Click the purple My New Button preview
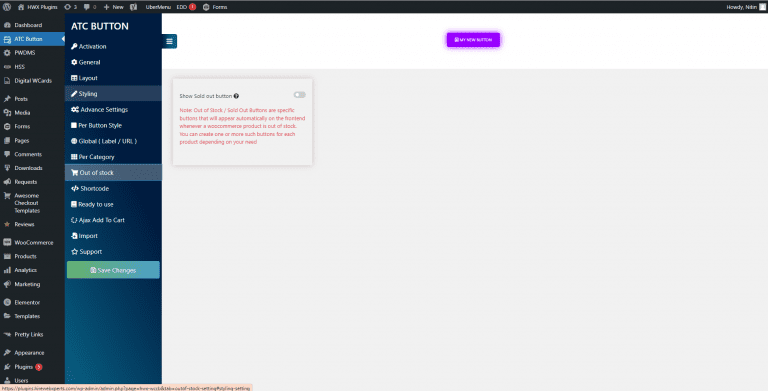 tap(473, 40)
